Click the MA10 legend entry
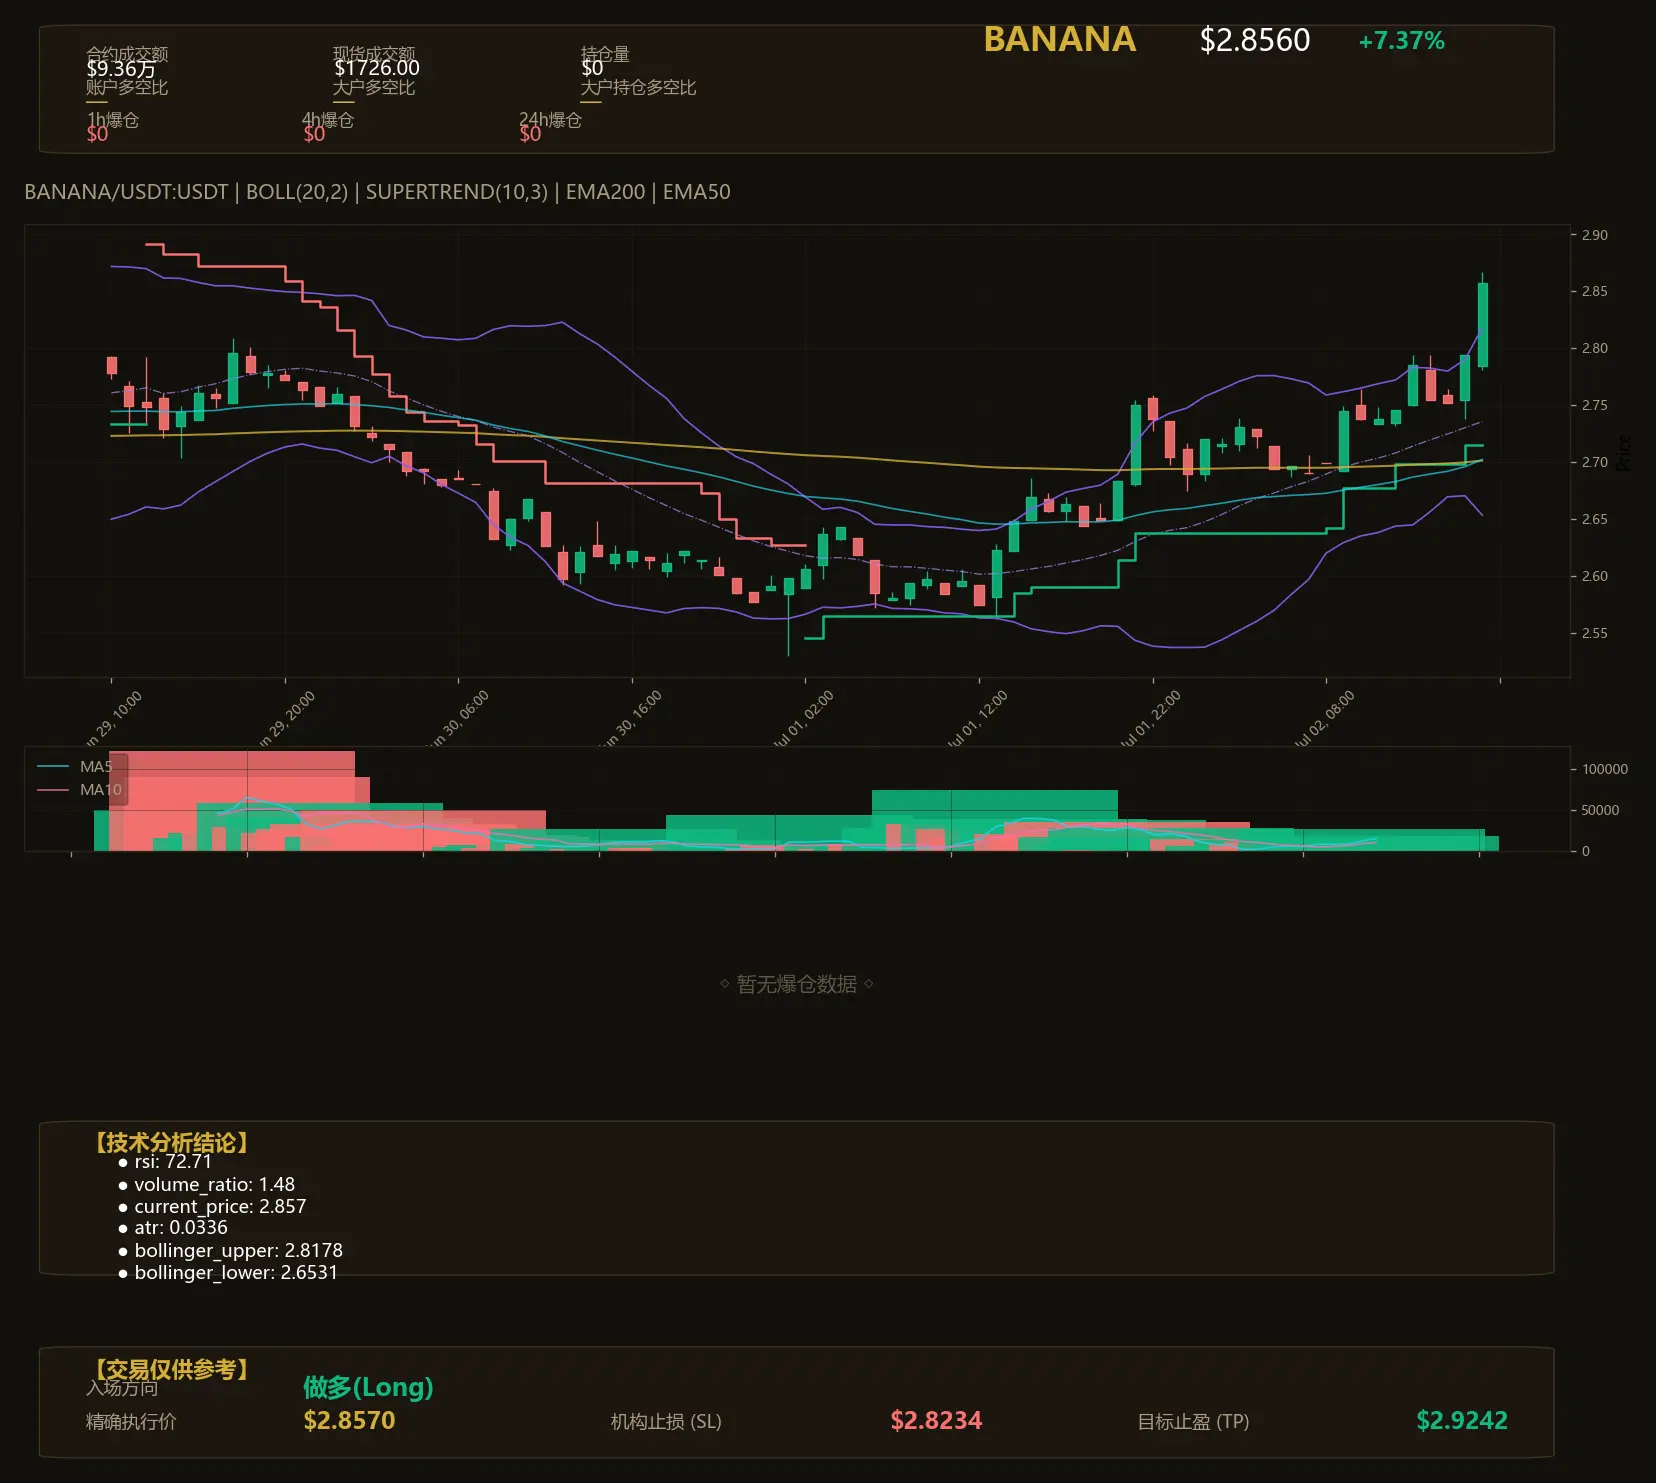The width and height of the screenshot is (1656, 1483). (79, 790)
